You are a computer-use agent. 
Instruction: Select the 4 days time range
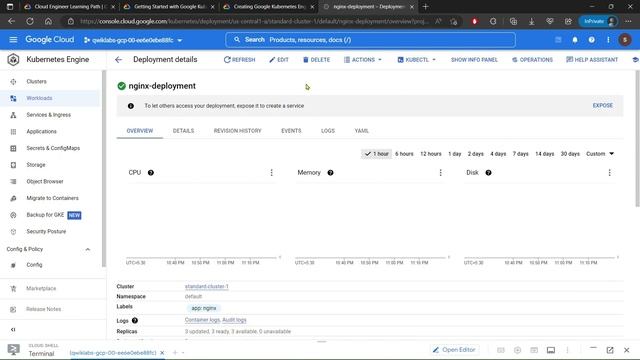point(498,154)
